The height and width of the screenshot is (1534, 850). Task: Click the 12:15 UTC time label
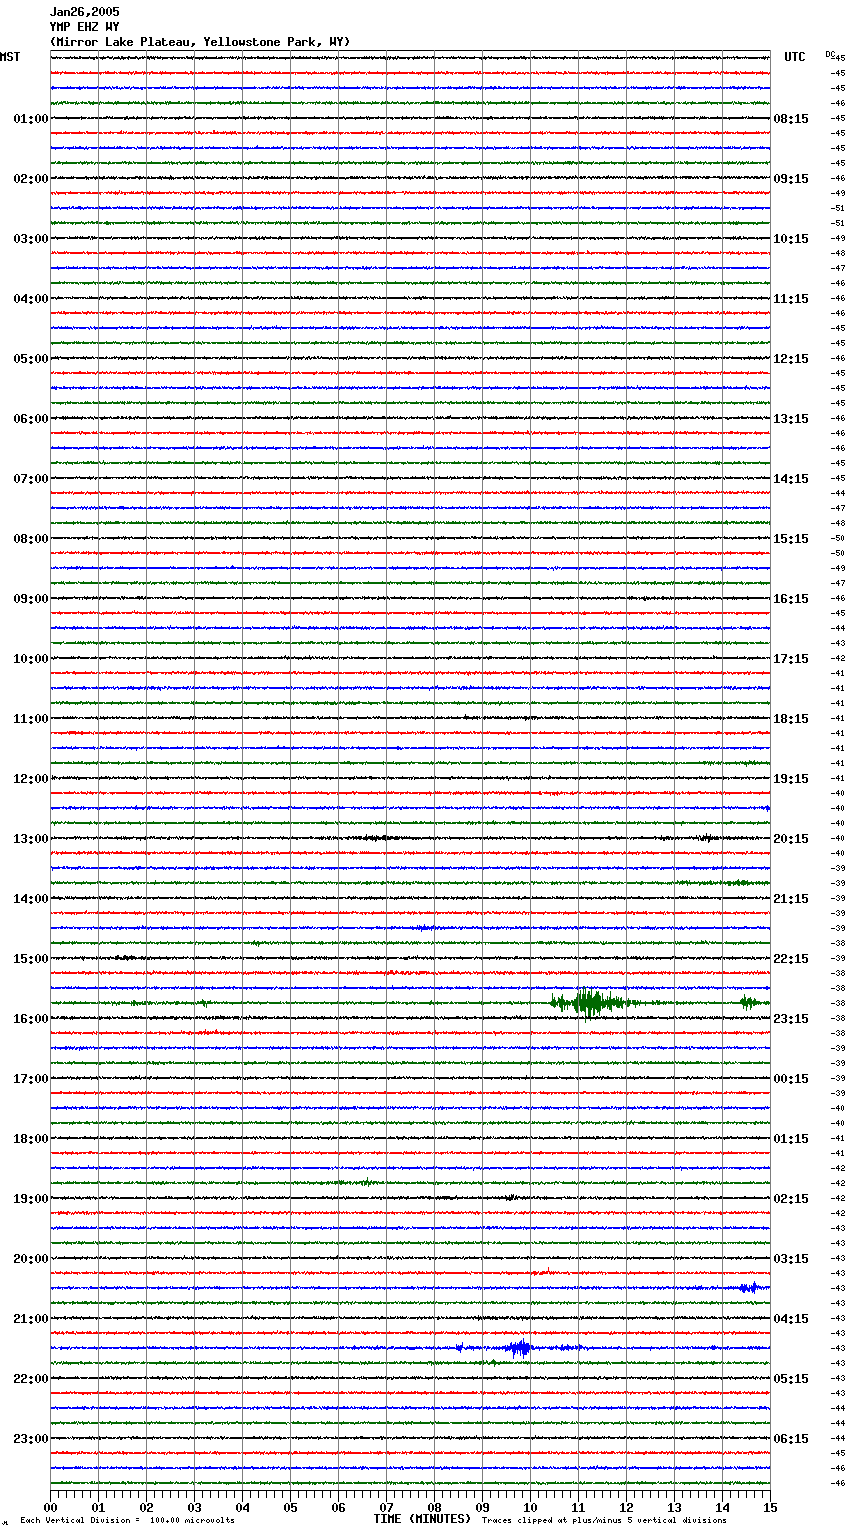click(791, 359)
